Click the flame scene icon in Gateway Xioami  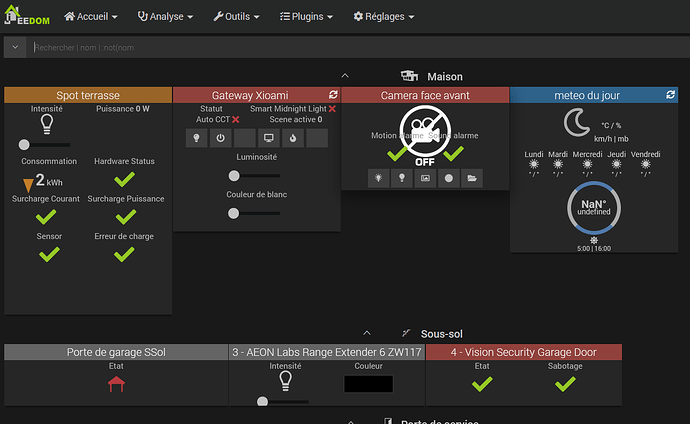pyautogui.click(x=293, y=138)
